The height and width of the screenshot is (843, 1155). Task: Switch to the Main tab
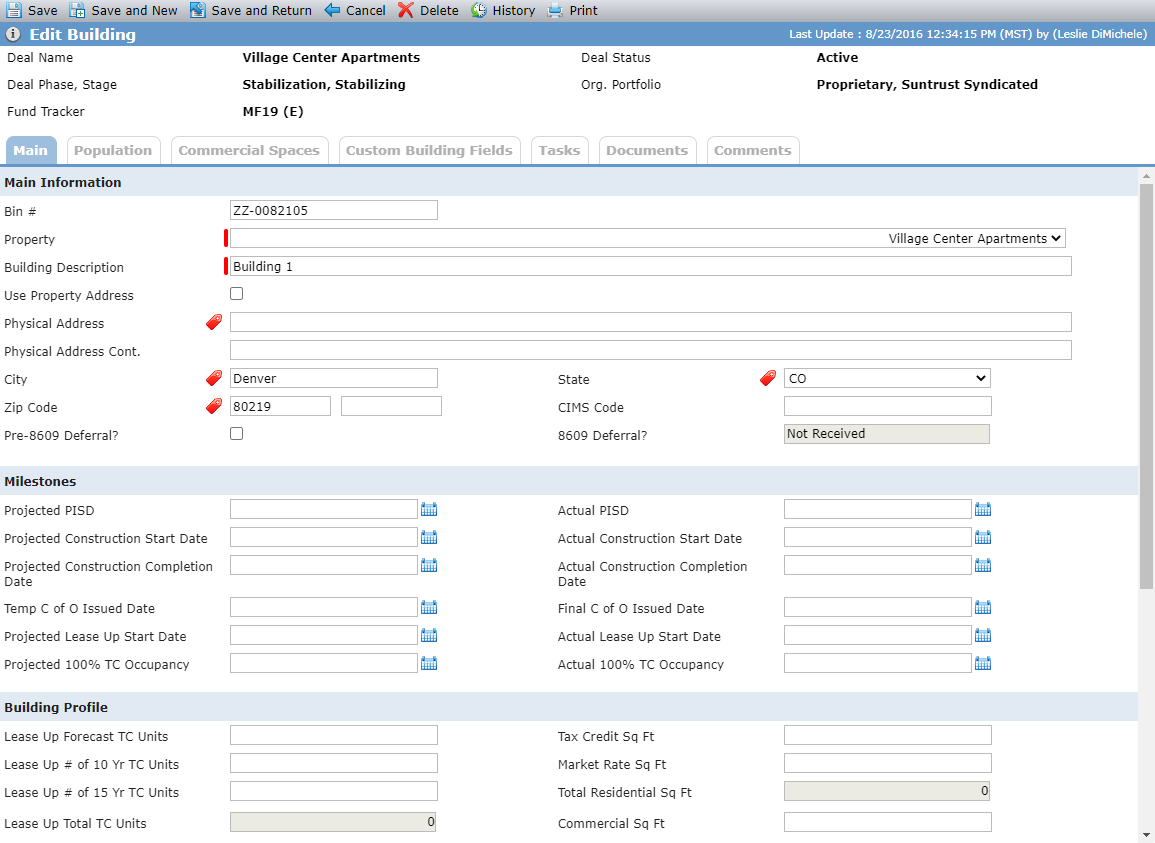(30, 150)
